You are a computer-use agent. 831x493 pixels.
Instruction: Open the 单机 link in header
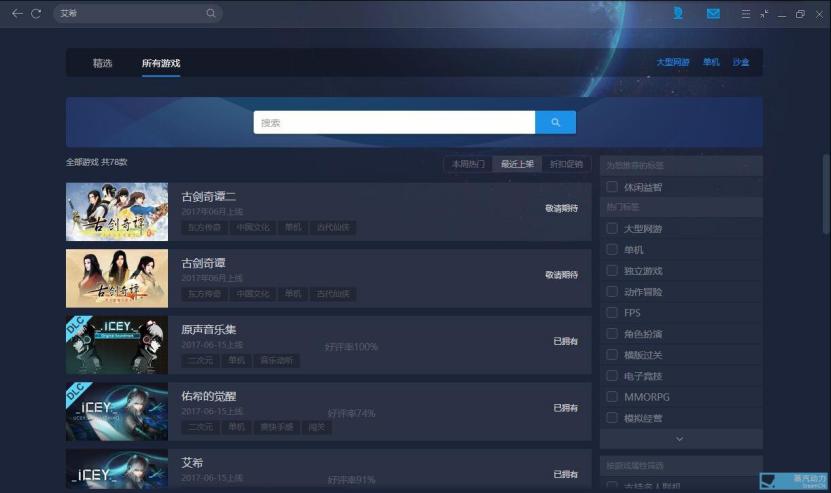pos(711,63)
